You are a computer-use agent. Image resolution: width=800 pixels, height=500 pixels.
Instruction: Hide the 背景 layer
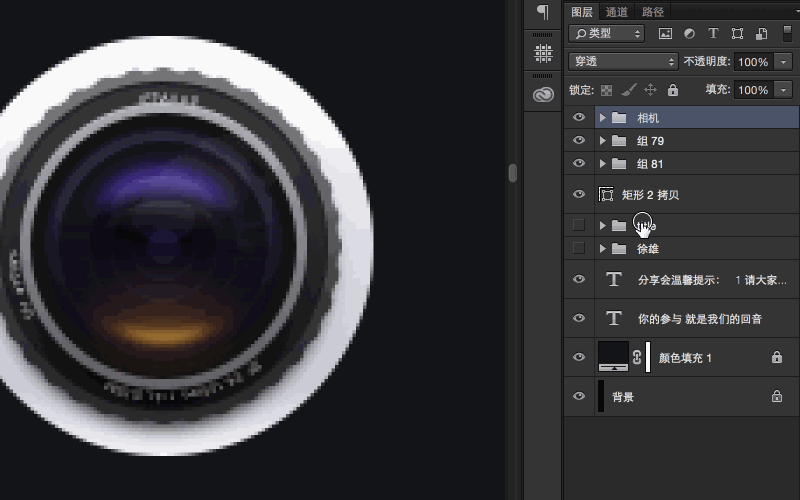[x=578, y=396]
